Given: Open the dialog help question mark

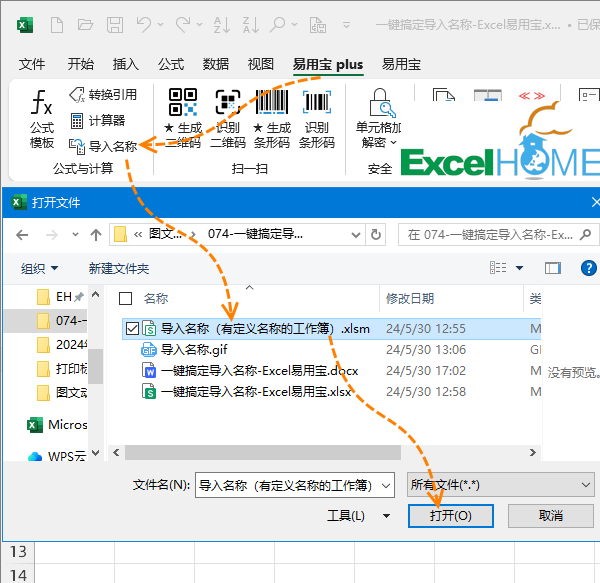Looking at the screenshot, I should [x=588, y=268].
